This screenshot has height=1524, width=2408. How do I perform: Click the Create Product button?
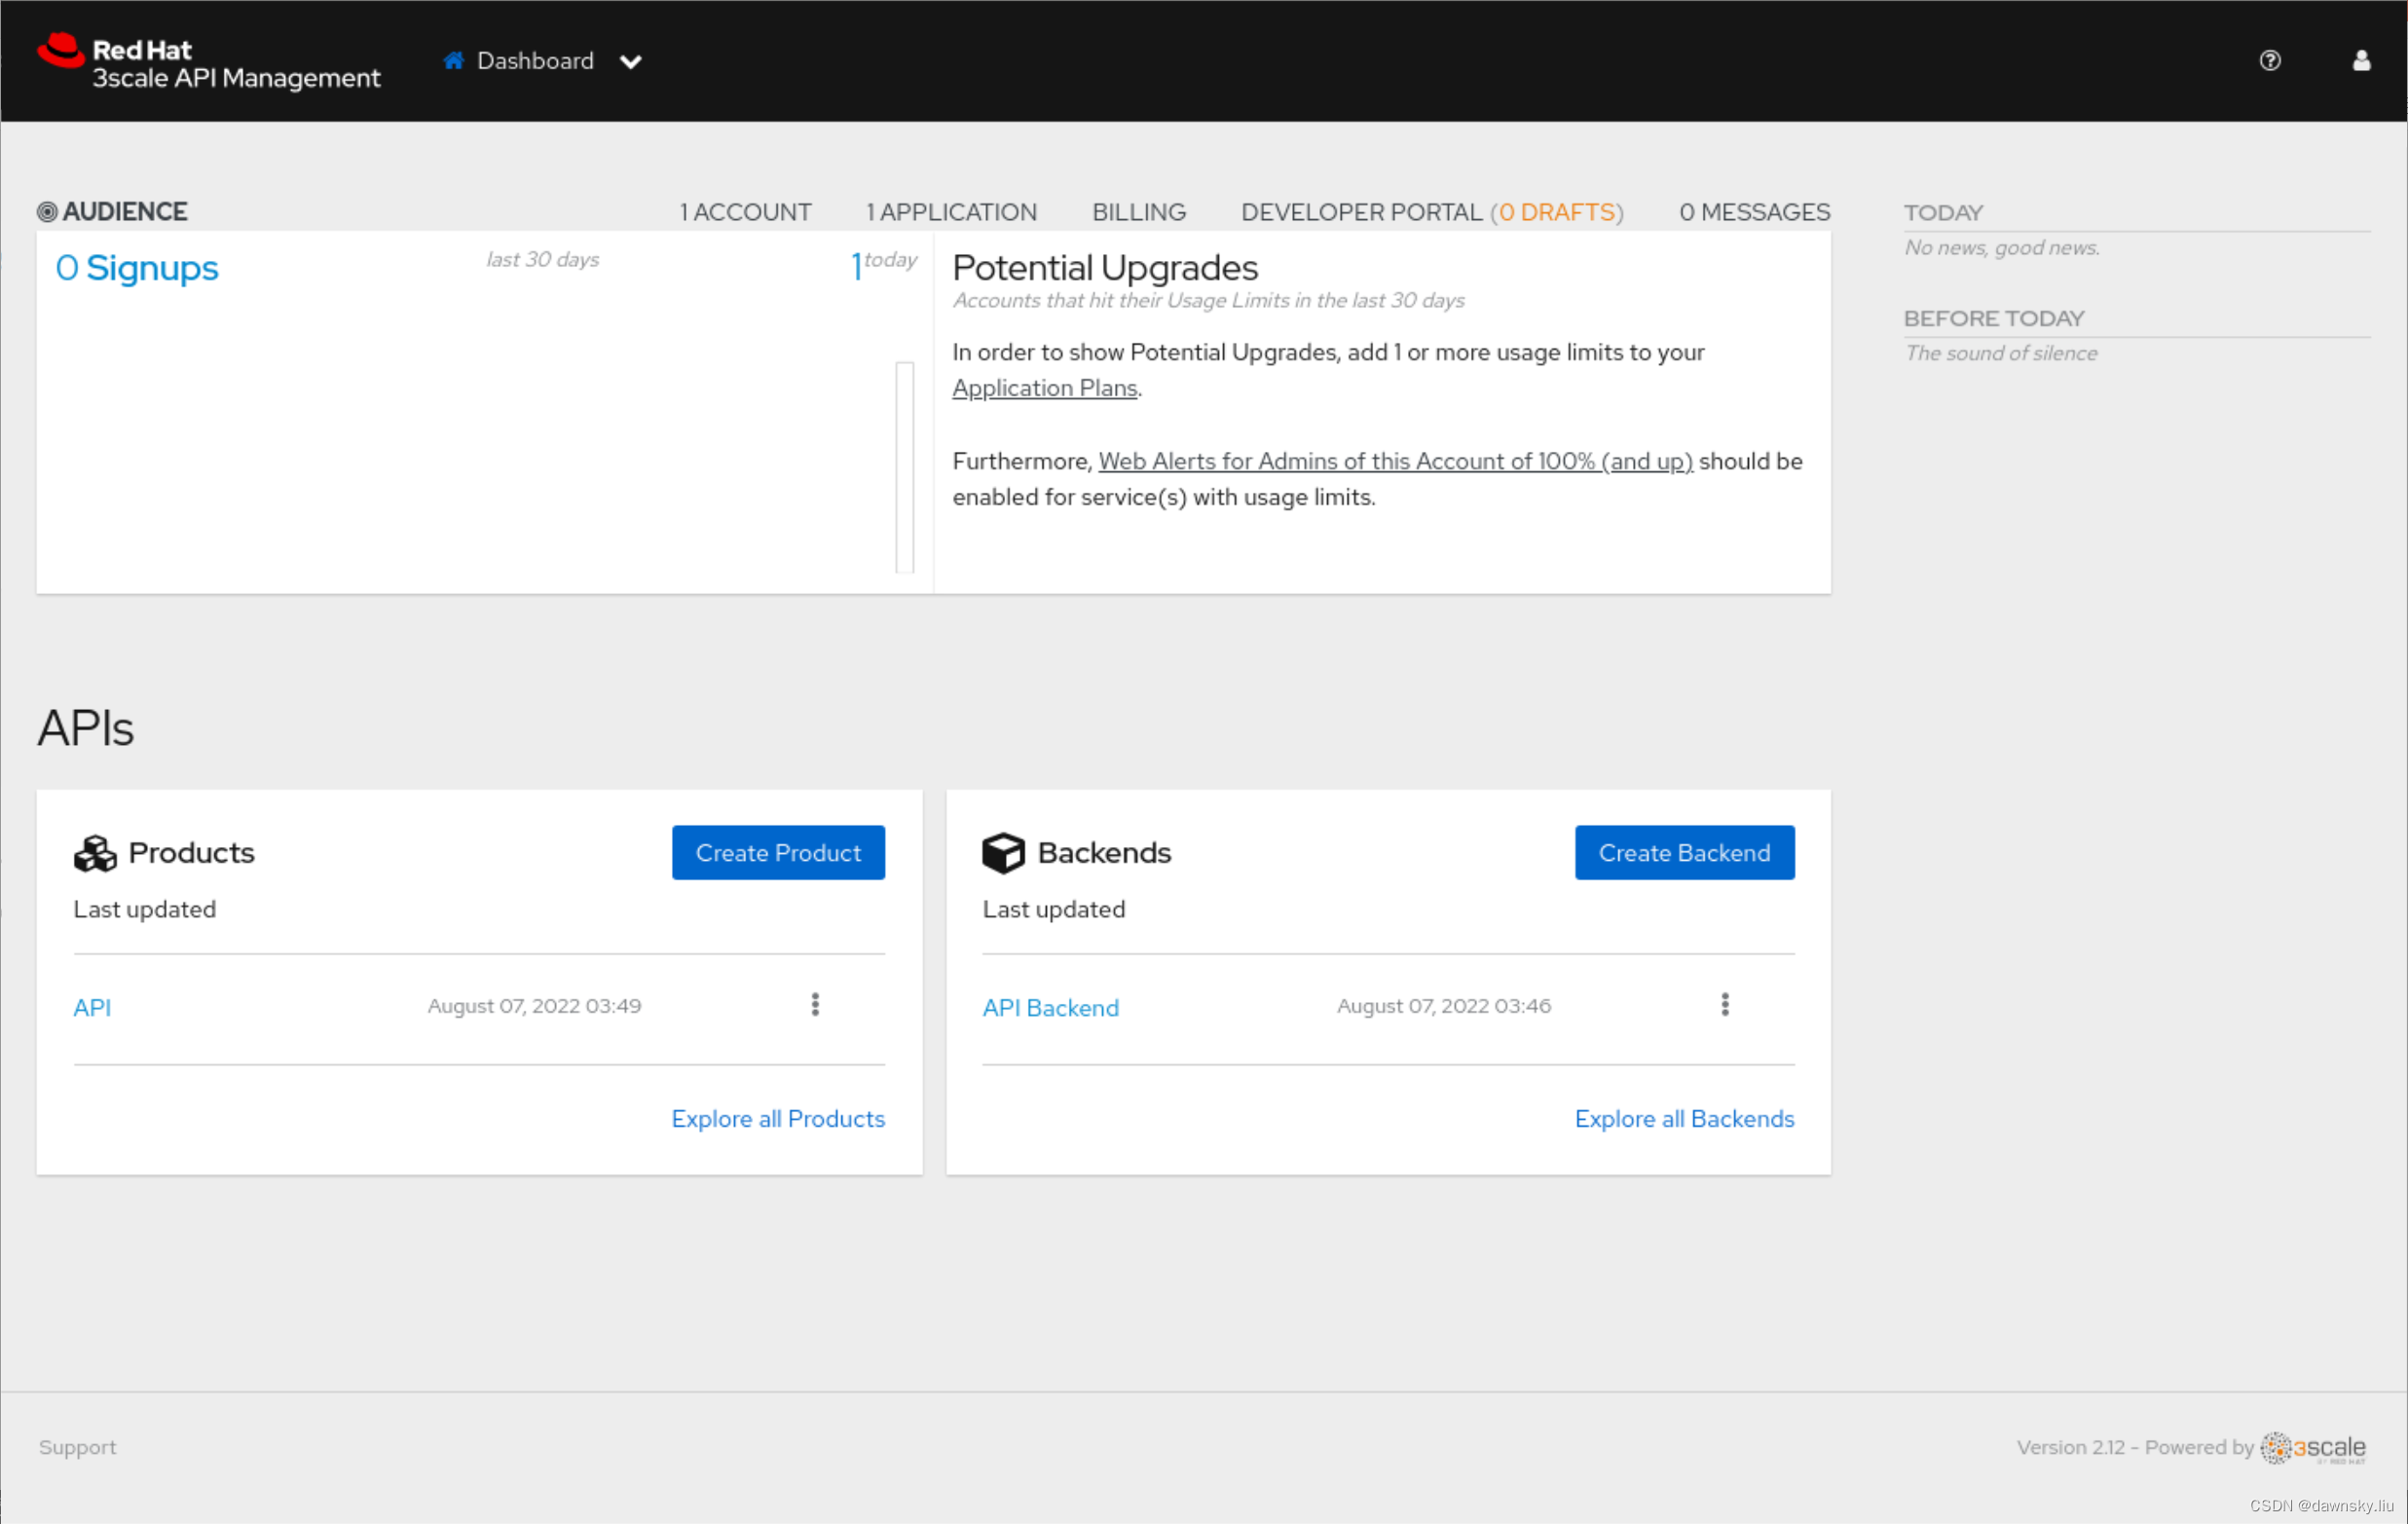point(778,853)
